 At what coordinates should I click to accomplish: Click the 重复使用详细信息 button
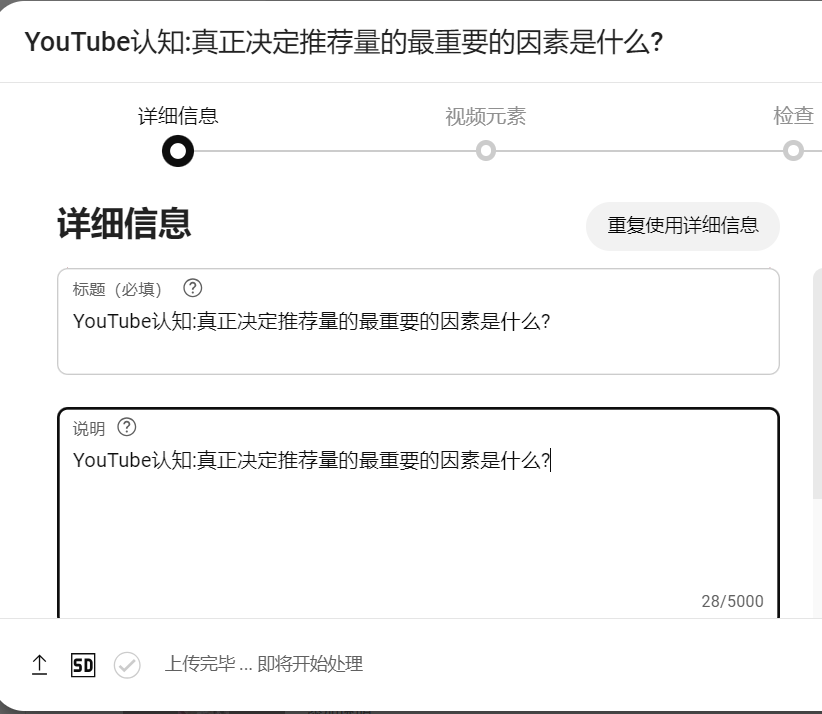[682, 227]
